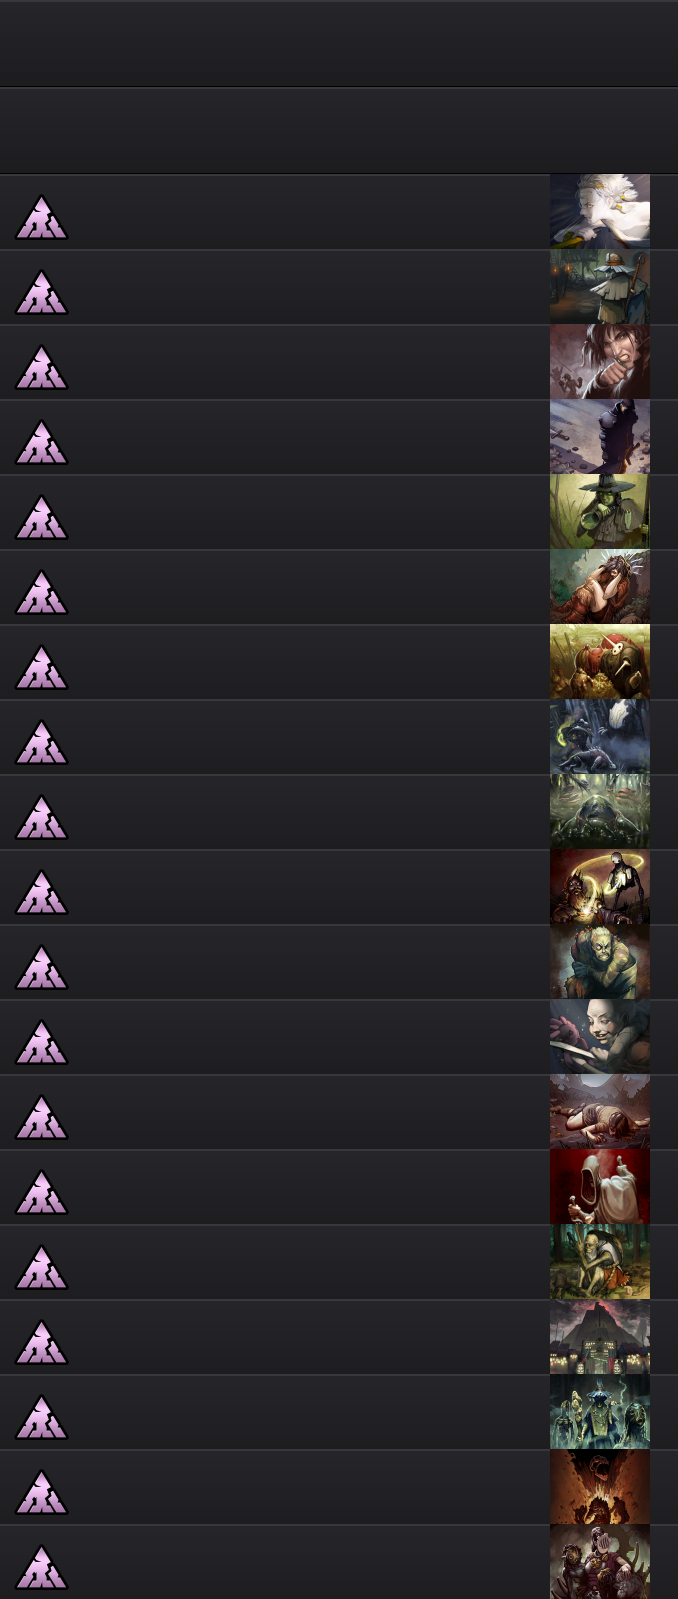678x1599 pixels.
Task: Open the white-haired pale figure thumbnail
Action: (600, 212)
